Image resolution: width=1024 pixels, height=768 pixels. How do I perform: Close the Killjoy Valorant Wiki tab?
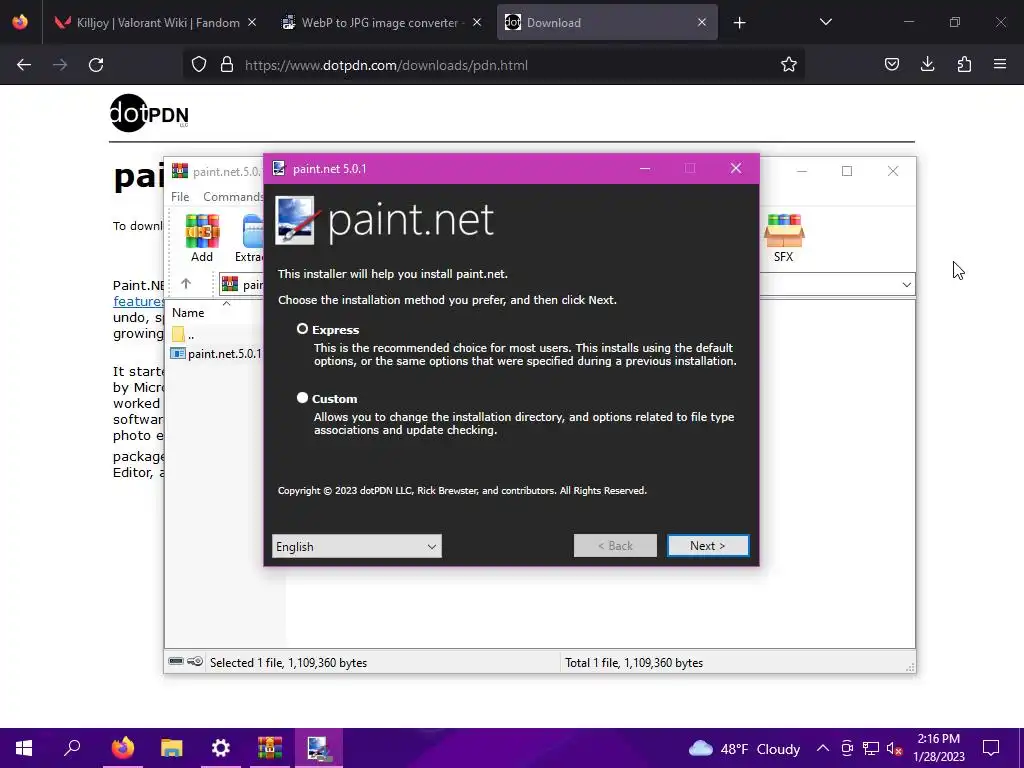click(x=252, y=23)
